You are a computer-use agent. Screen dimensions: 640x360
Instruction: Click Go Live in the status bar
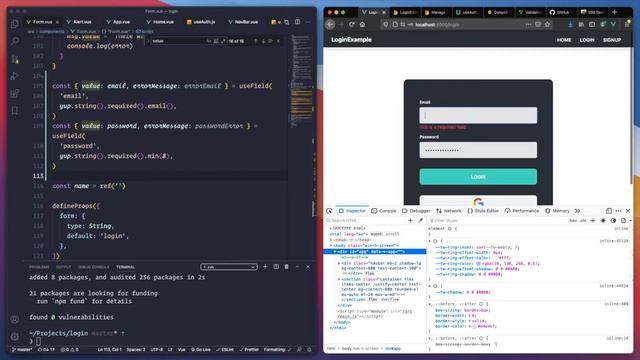[201, 350]
